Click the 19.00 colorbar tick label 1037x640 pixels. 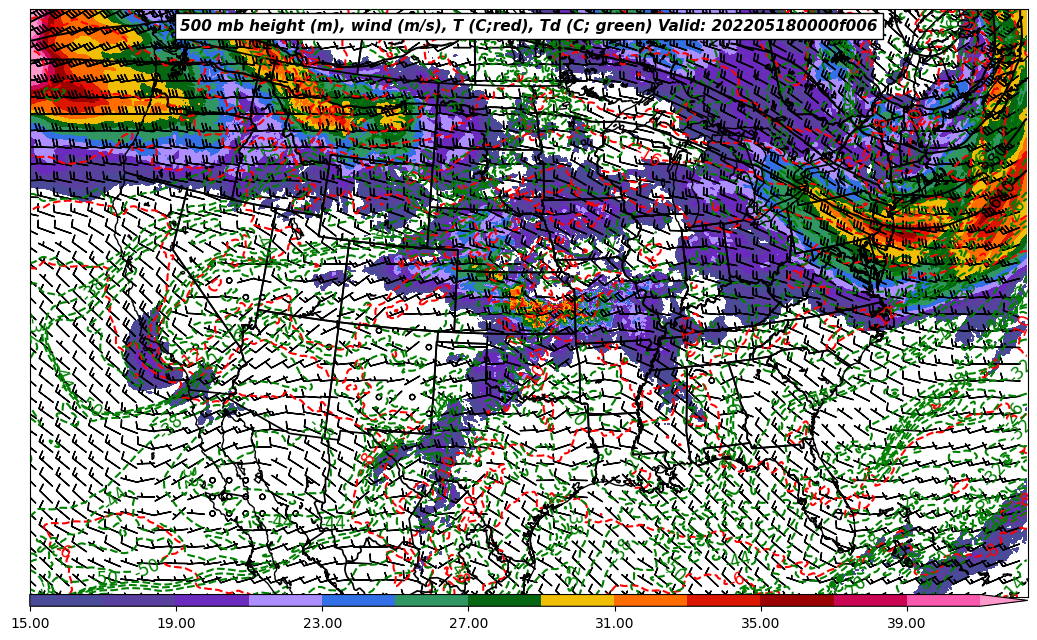(176, 623)
